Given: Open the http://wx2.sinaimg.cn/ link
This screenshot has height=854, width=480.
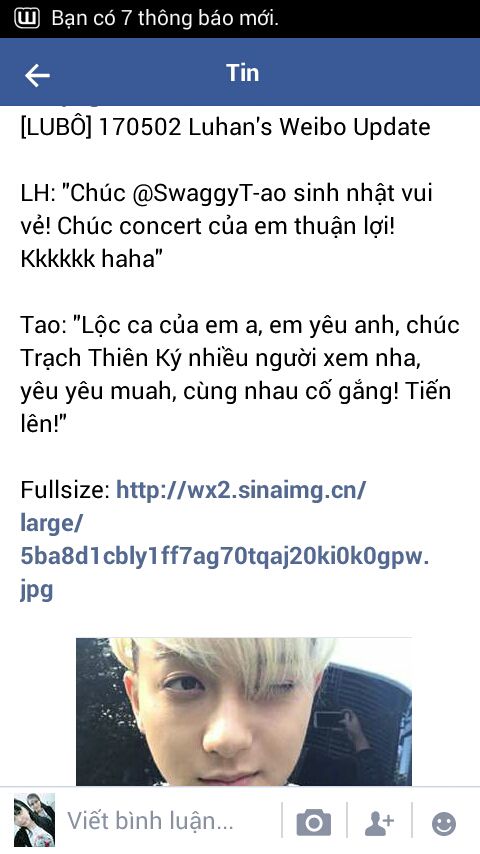Looking at the screenshot, I should 241,490.
